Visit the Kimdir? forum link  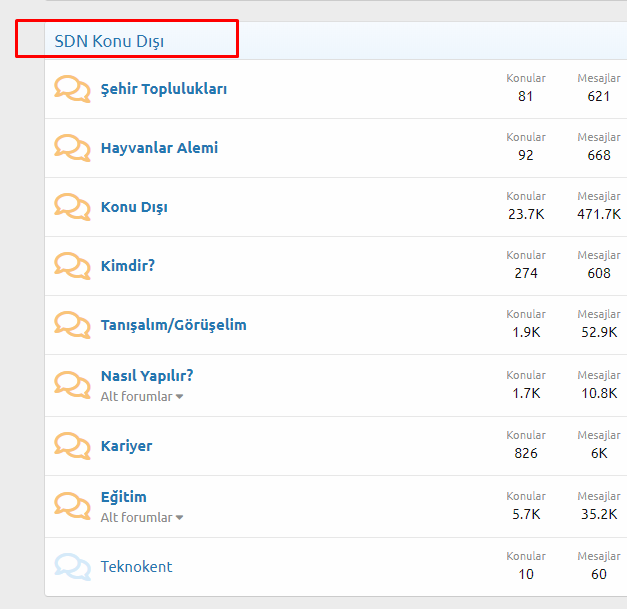(x=128, y=266)
